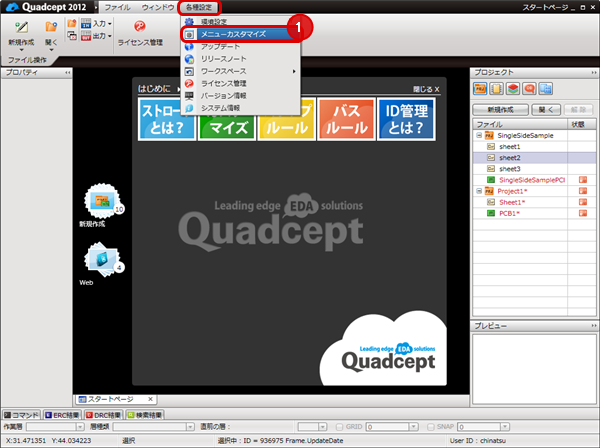Screen dimensions: 600x448
Task: Choose リリースノート menu entry
Action: coord(240,59)
